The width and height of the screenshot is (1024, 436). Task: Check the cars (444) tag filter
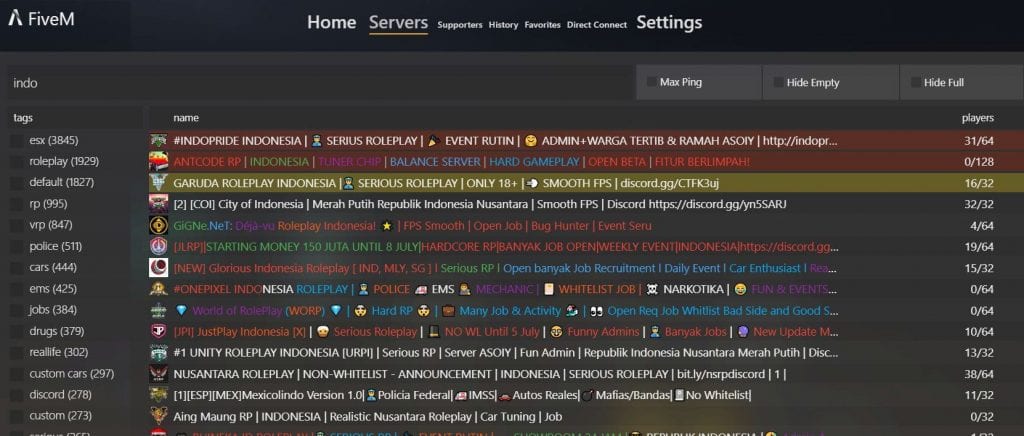coord(16,268)
